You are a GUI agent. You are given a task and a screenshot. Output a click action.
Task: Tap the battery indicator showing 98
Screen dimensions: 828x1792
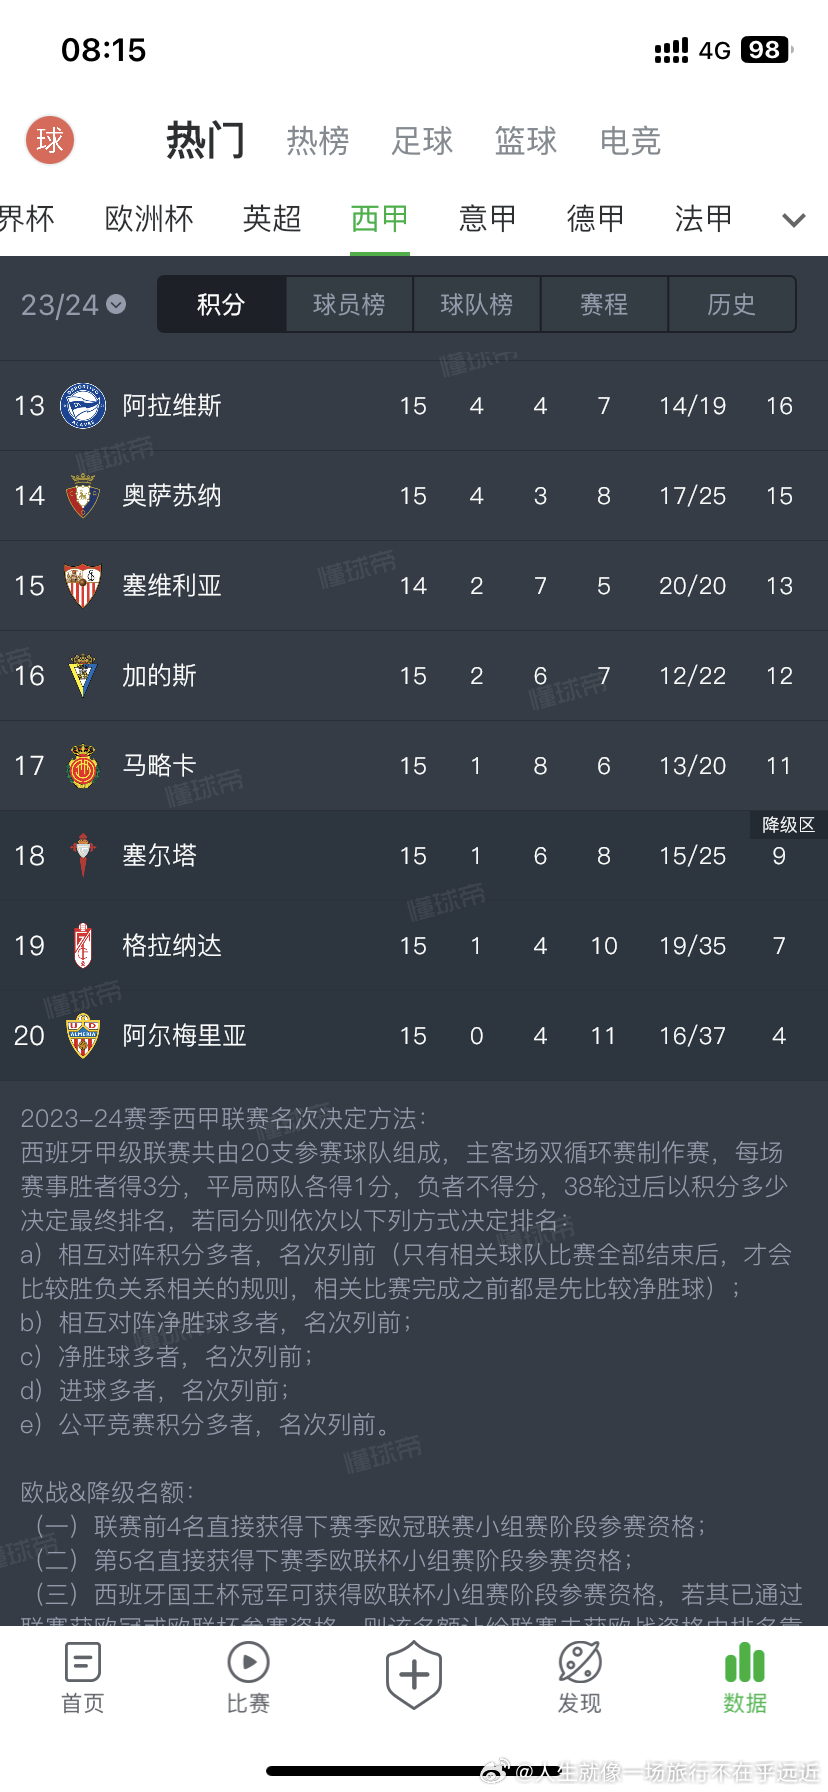point(764,50)
